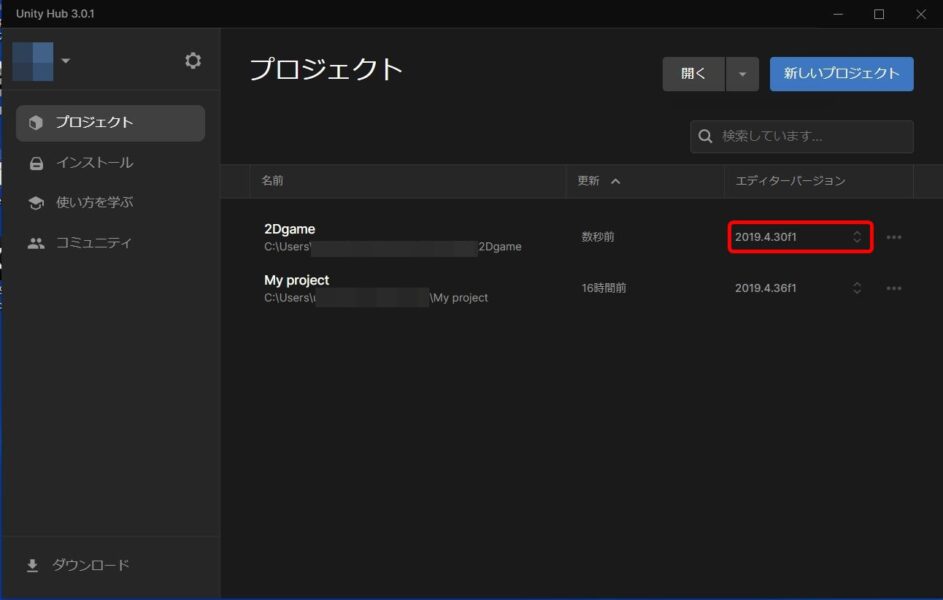Click the 数秒前 update time of 2Dgame
The image size is (943, 600).
[x=598, y=237]
